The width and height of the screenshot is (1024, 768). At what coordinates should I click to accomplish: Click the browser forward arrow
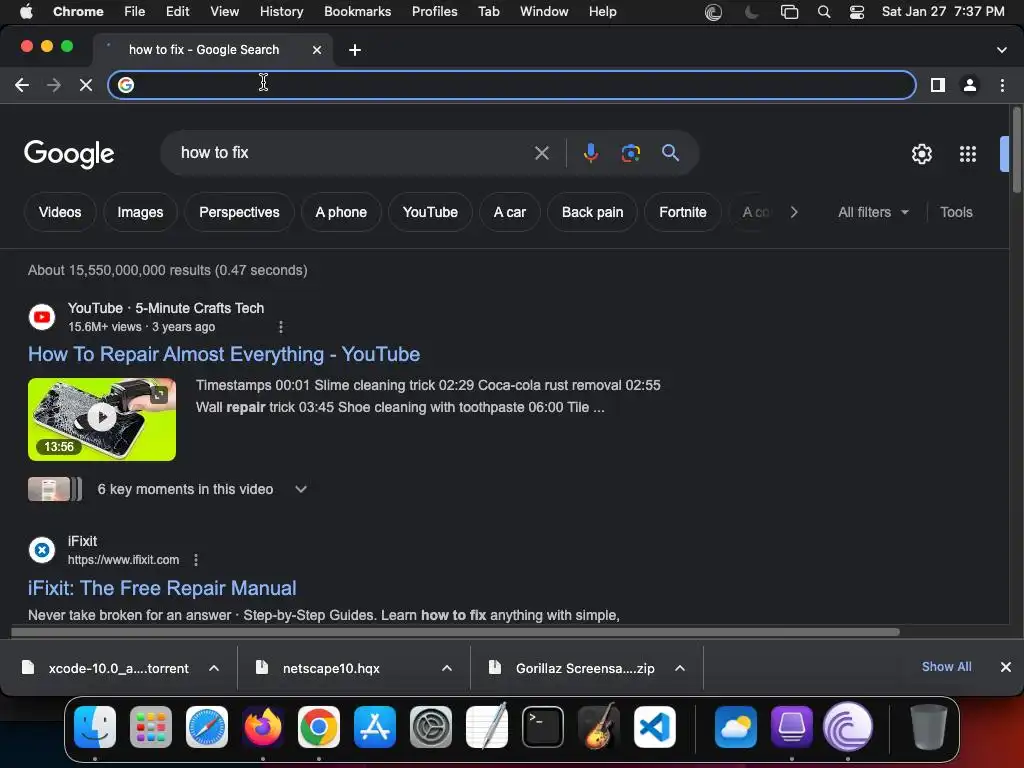coord(54,85)
